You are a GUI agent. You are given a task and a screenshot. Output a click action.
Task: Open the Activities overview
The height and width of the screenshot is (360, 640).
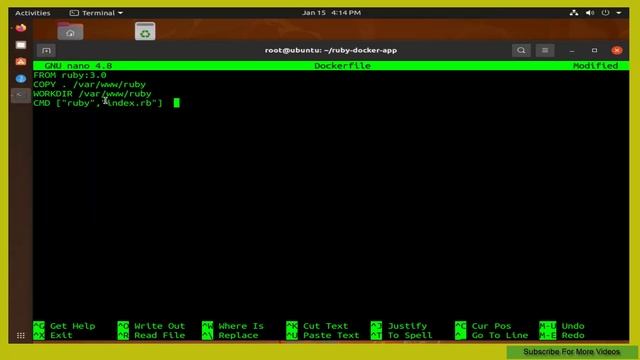[33, 13]
